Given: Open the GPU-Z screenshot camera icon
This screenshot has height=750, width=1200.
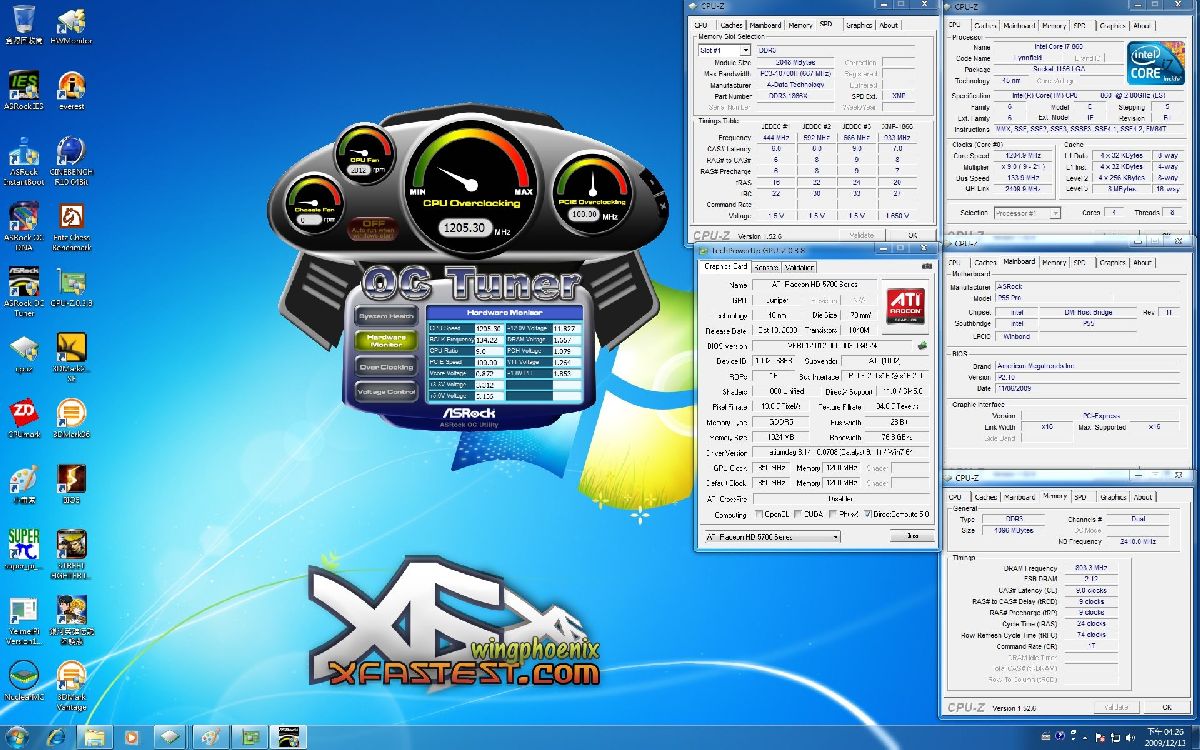Looking at the screenshot, I should [x=927, y=267].
